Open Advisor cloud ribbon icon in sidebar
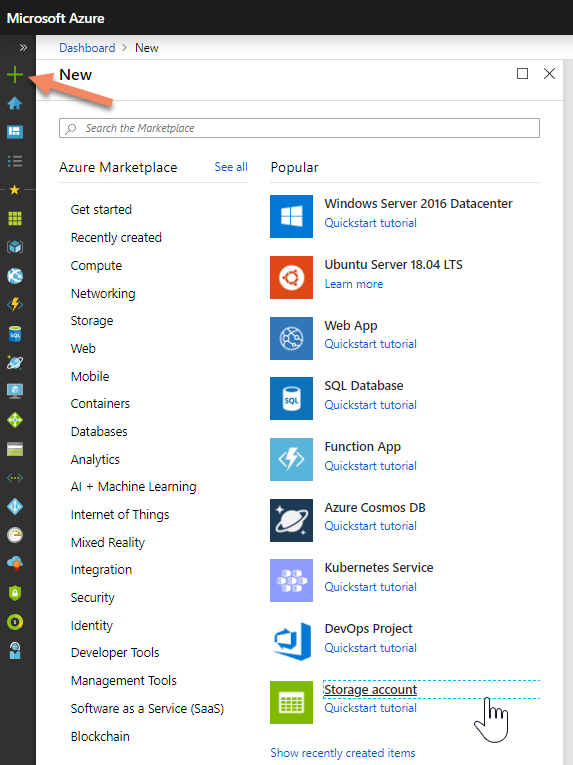 [15, 564]
